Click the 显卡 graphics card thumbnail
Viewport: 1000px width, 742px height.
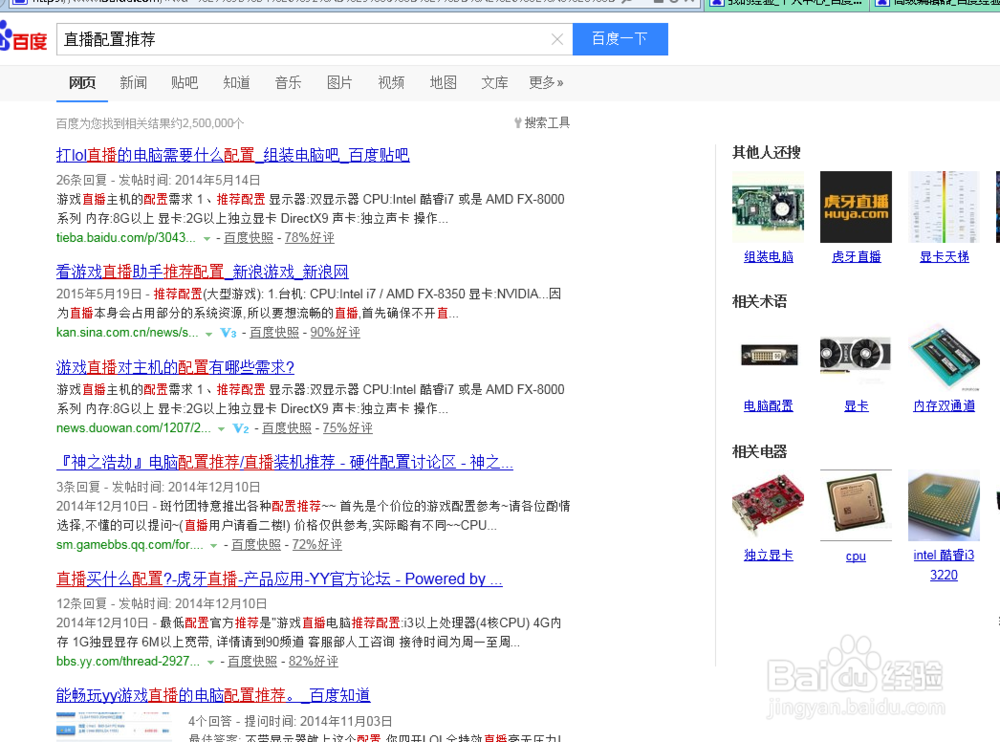coord(856,355)
